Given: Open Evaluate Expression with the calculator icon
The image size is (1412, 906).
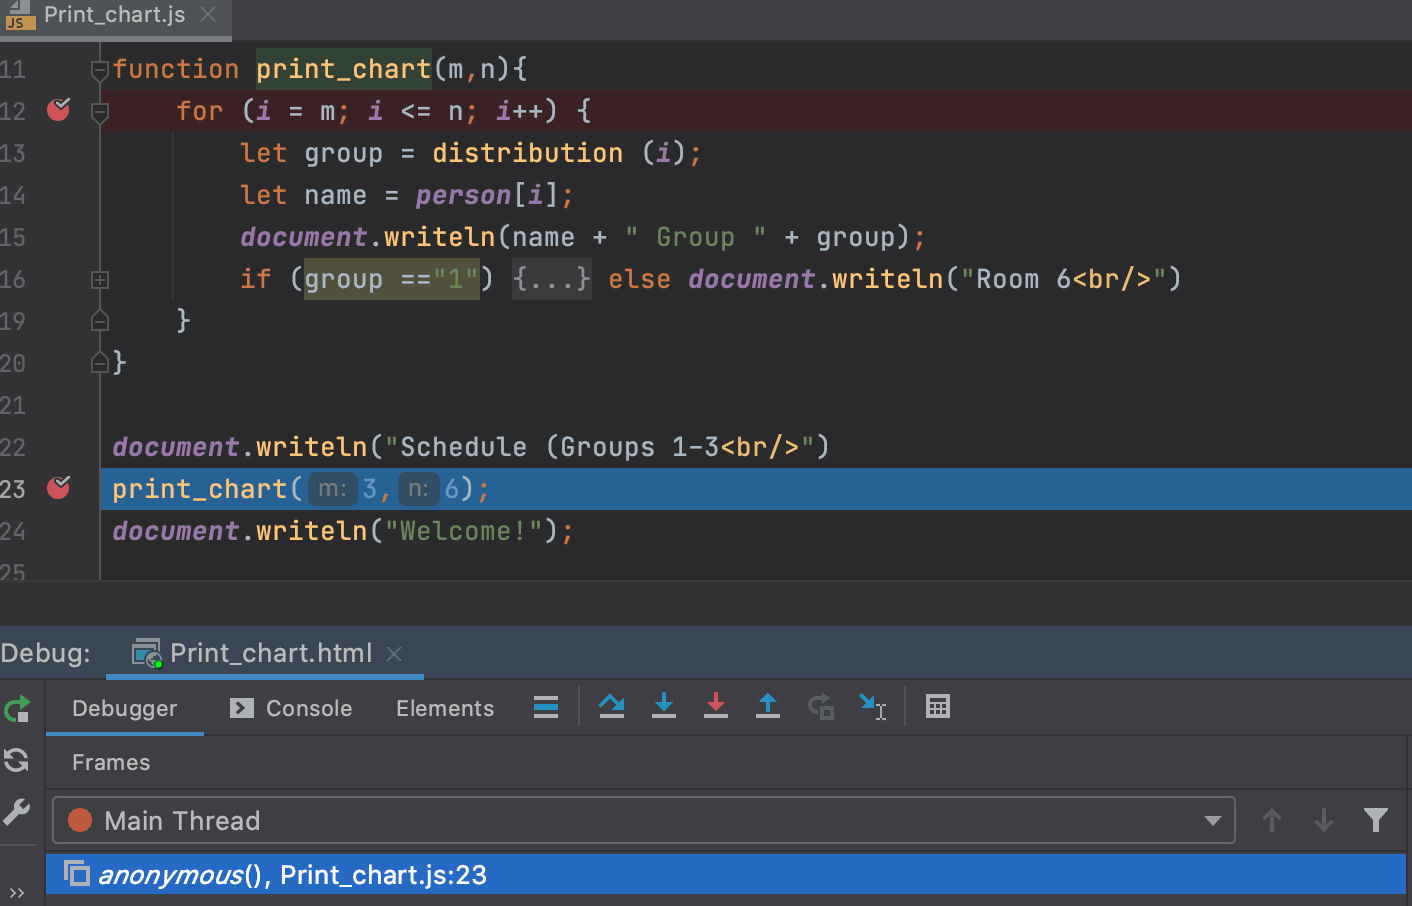Looking at the screenshot, I should [x=937, y=706].
